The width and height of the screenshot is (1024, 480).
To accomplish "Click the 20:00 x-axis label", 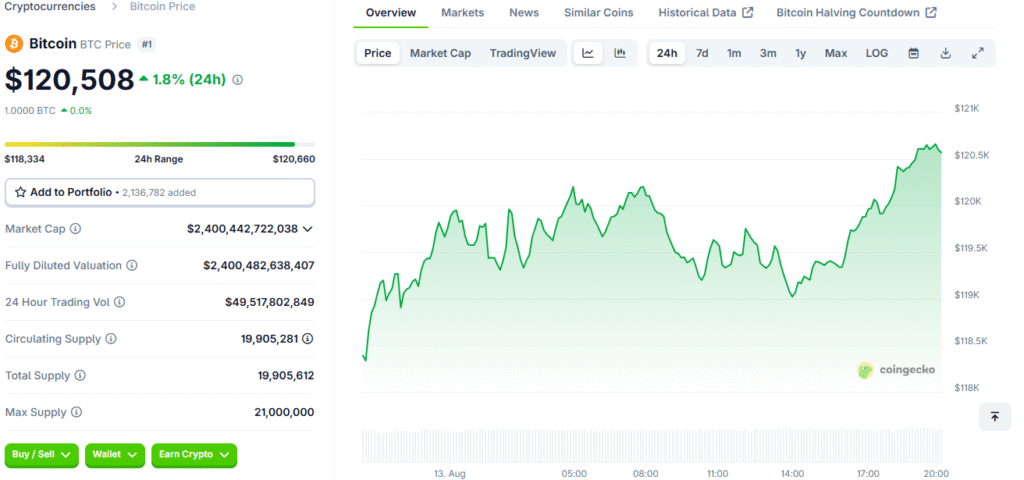I will [x=937, y=473].
